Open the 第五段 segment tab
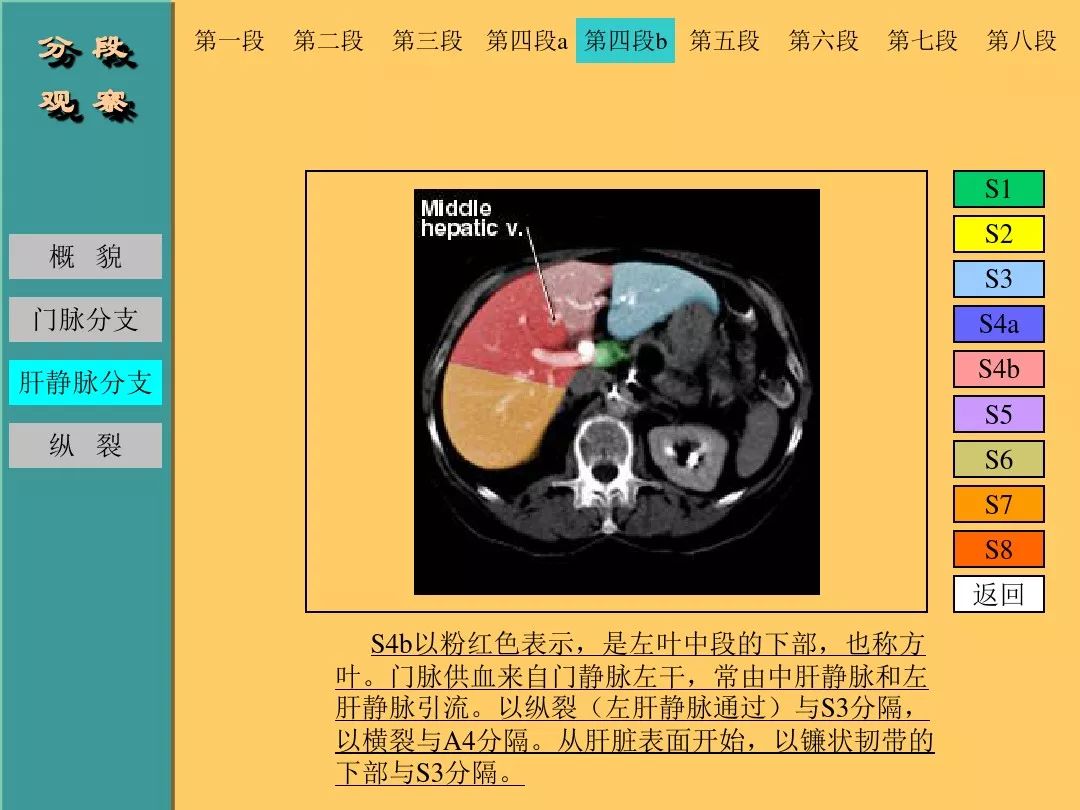Image resolution: width=1080 pixels, height=810 pixels. pyautogui.click(x=724, y=41)
